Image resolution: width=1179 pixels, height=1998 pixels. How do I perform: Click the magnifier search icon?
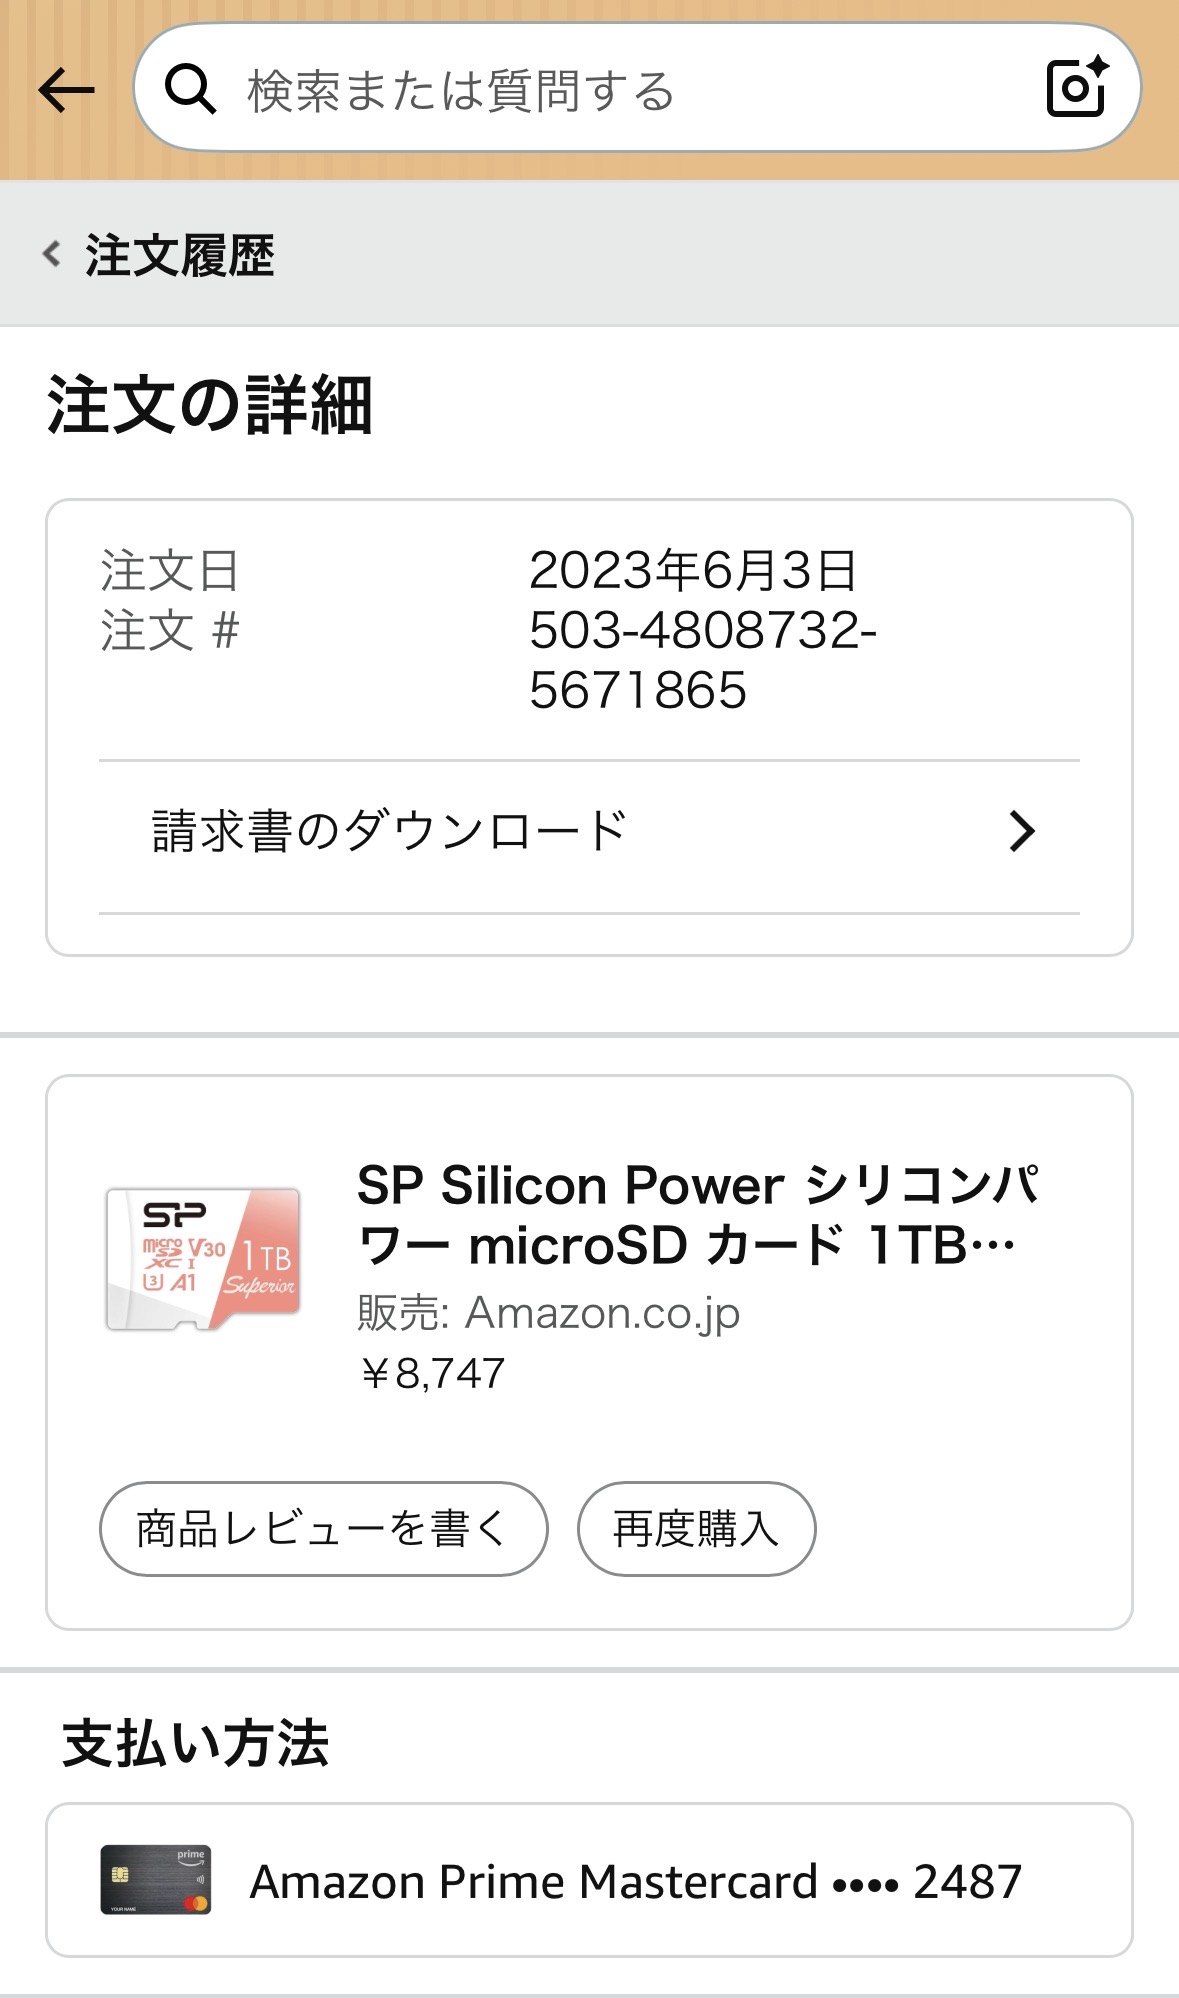click(190, 90)
